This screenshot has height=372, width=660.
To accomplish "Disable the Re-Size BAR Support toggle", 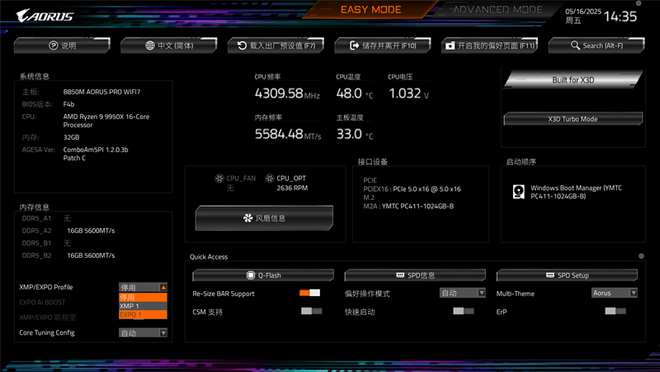I will [x=310, y=293].
